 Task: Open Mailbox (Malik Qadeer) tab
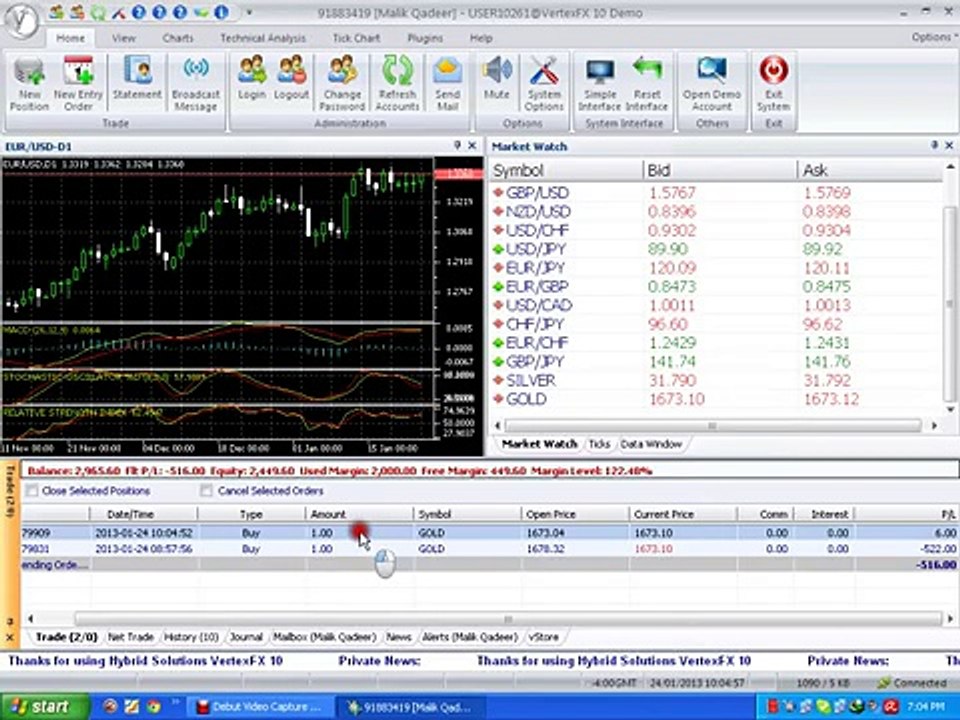pos(325,637)
